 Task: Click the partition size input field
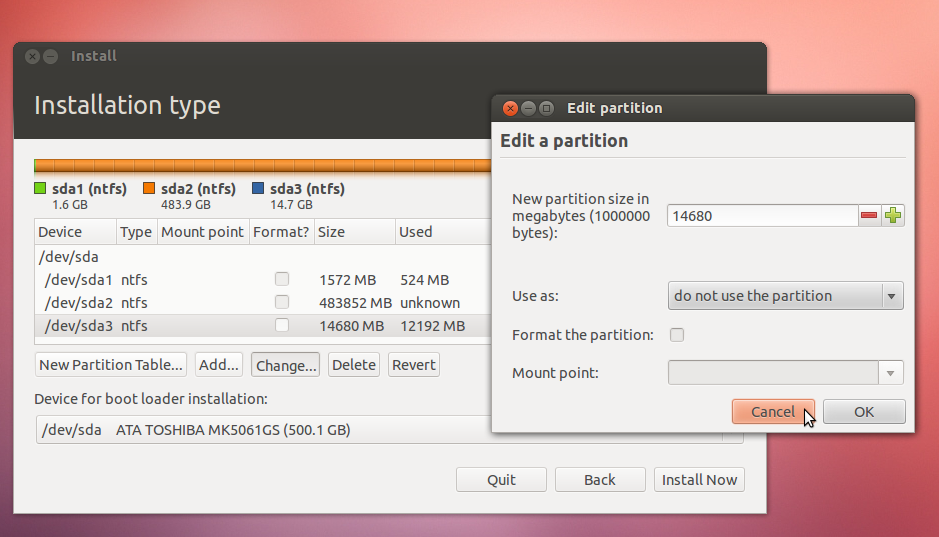click(762, 216)
